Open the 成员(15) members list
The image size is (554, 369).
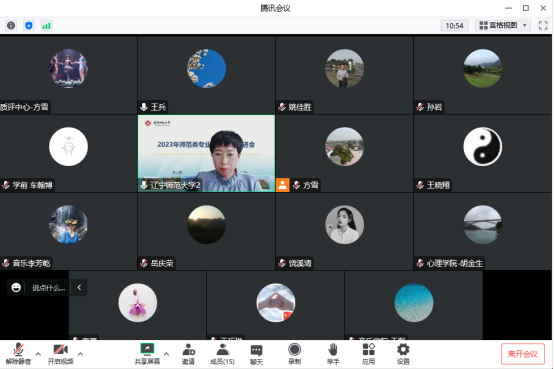[x=222, y=354]
